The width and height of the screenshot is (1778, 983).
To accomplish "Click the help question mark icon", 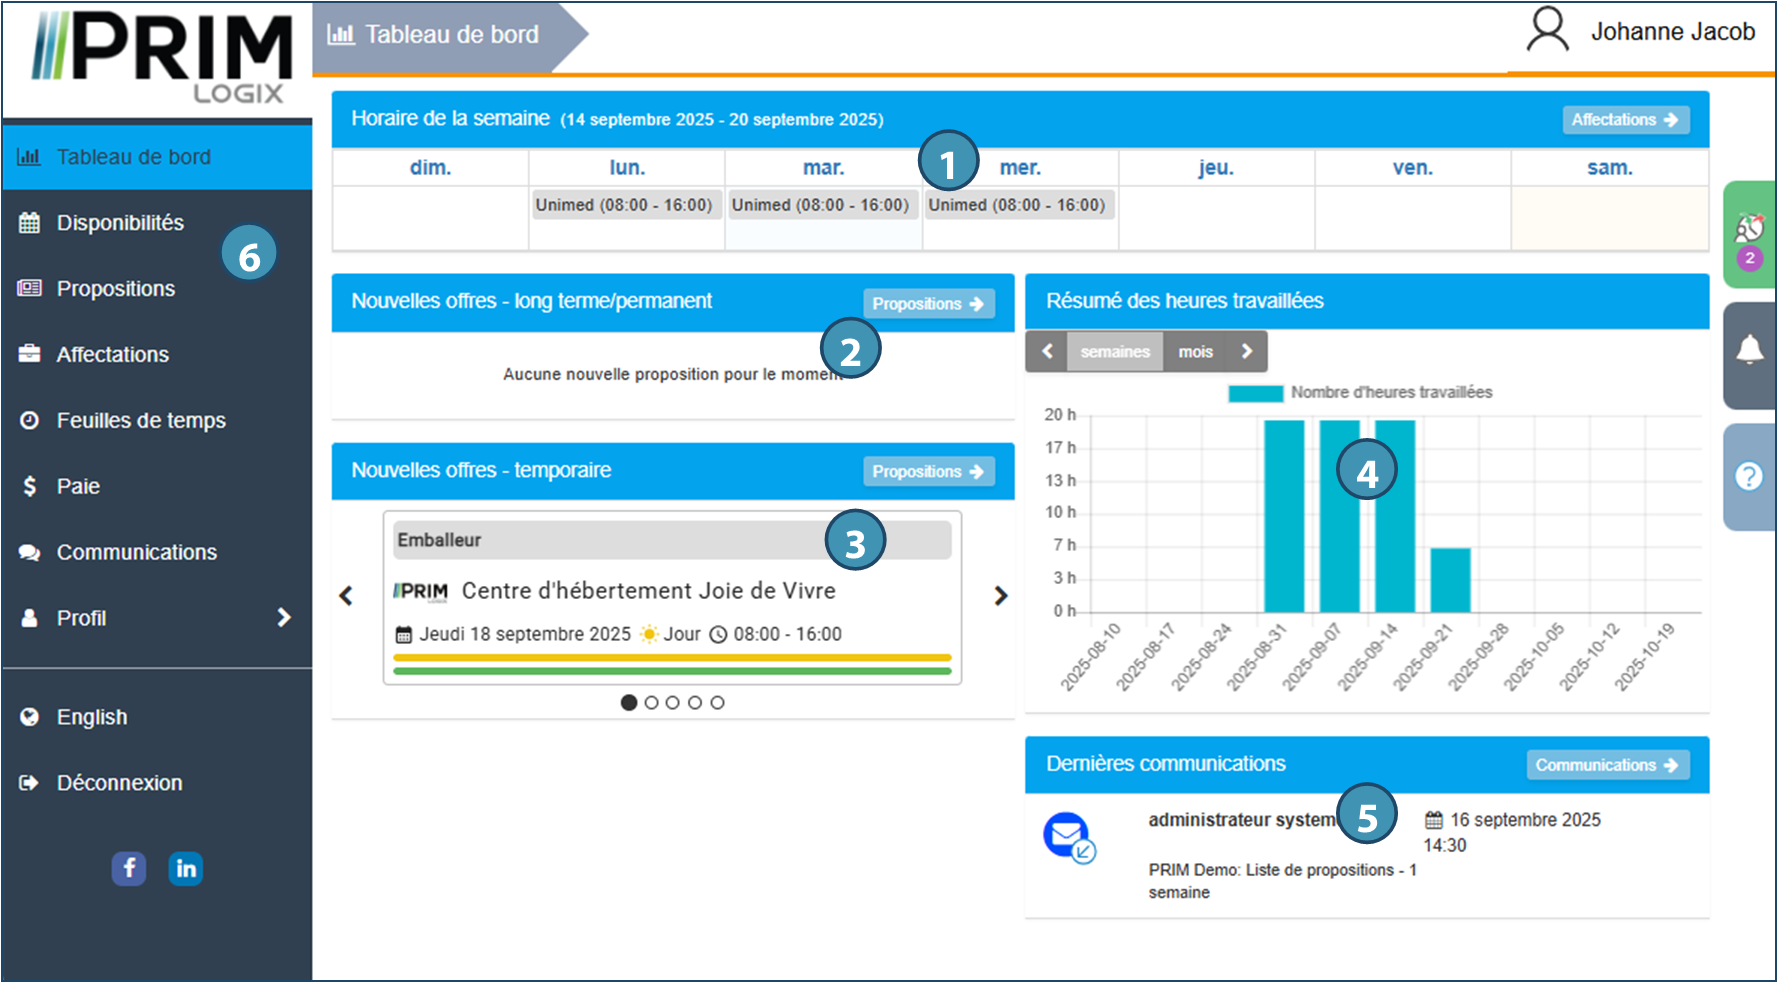I will pos(1749,476).
